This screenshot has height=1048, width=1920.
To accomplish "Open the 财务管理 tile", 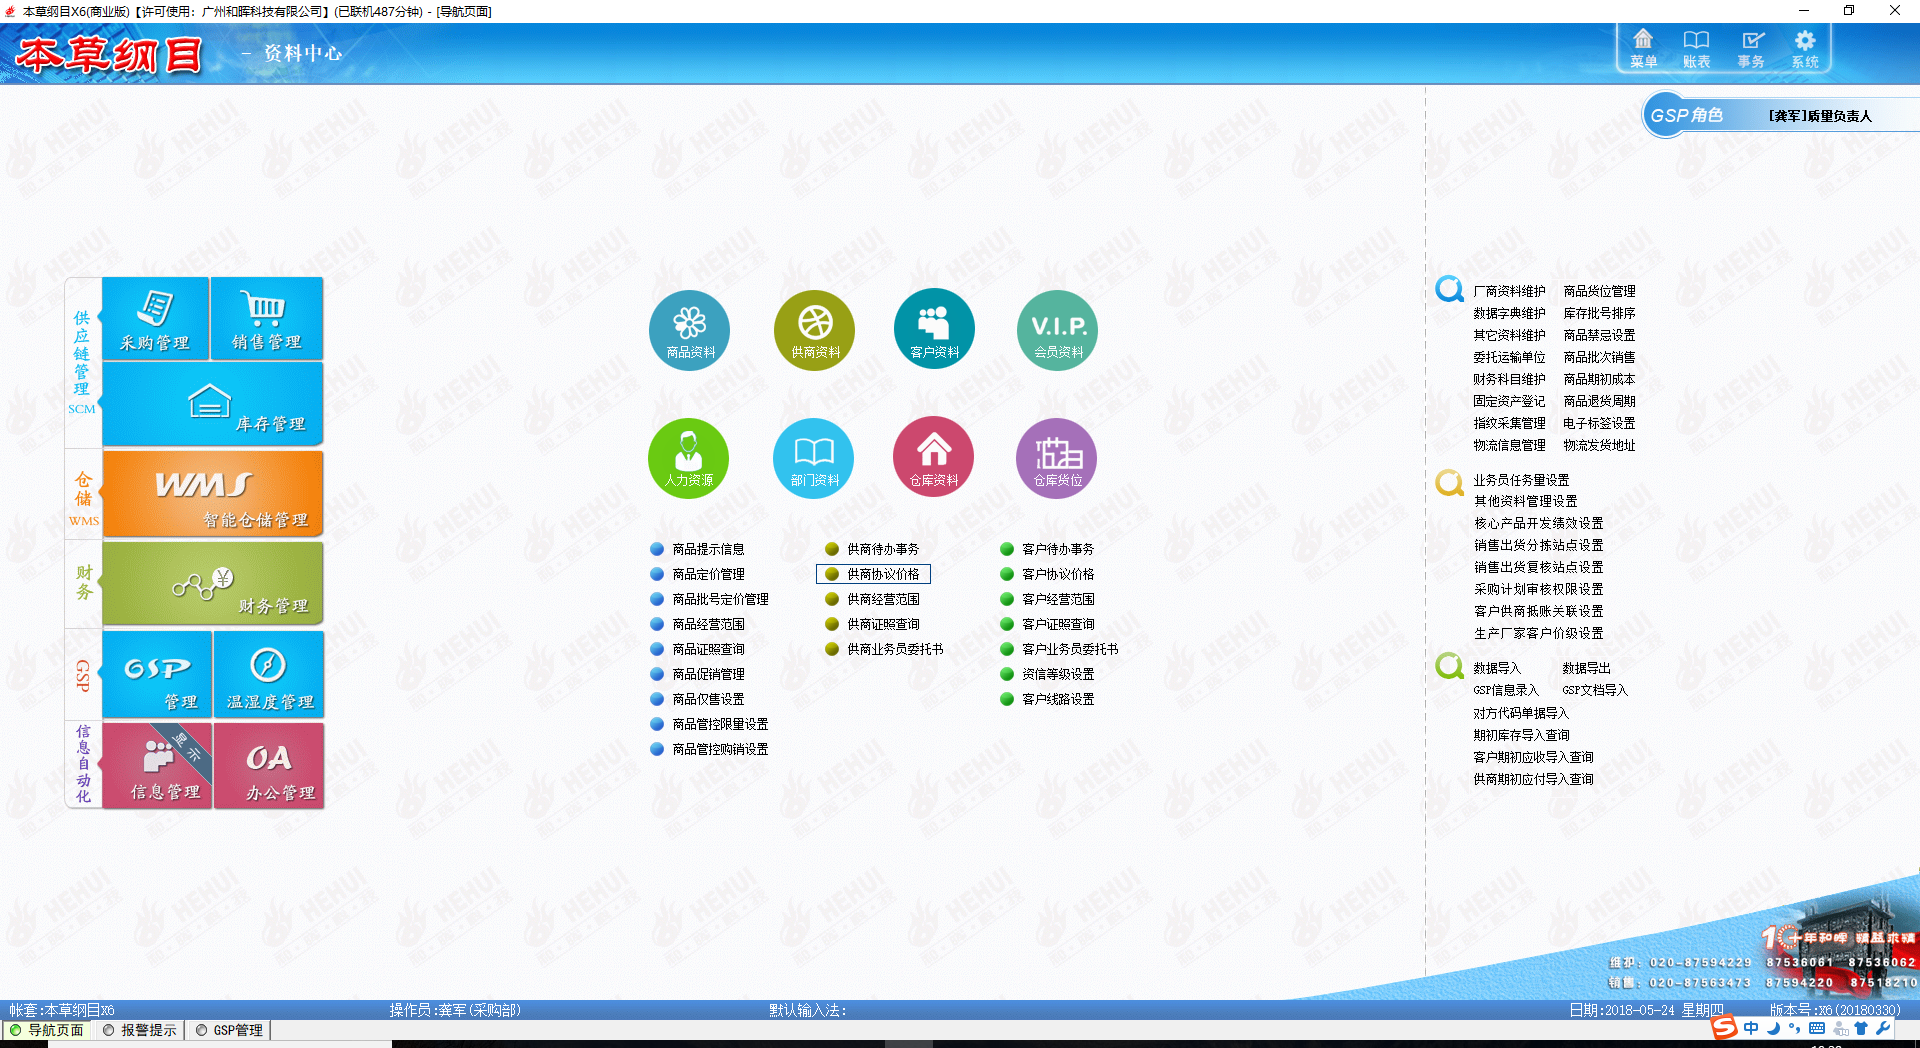I will coord(213,584).
